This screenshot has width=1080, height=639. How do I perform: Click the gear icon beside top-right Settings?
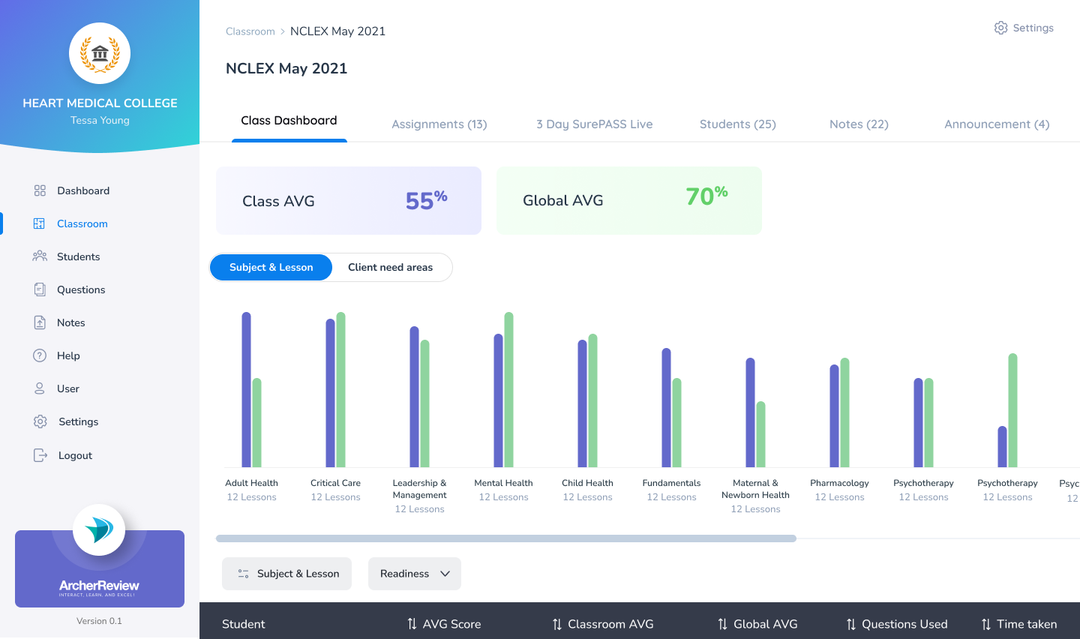click(1001, 28)
